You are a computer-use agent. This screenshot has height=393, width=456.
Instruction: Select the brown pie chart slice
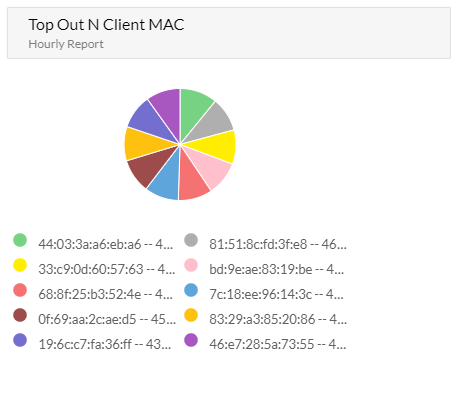tap(149, 167)
